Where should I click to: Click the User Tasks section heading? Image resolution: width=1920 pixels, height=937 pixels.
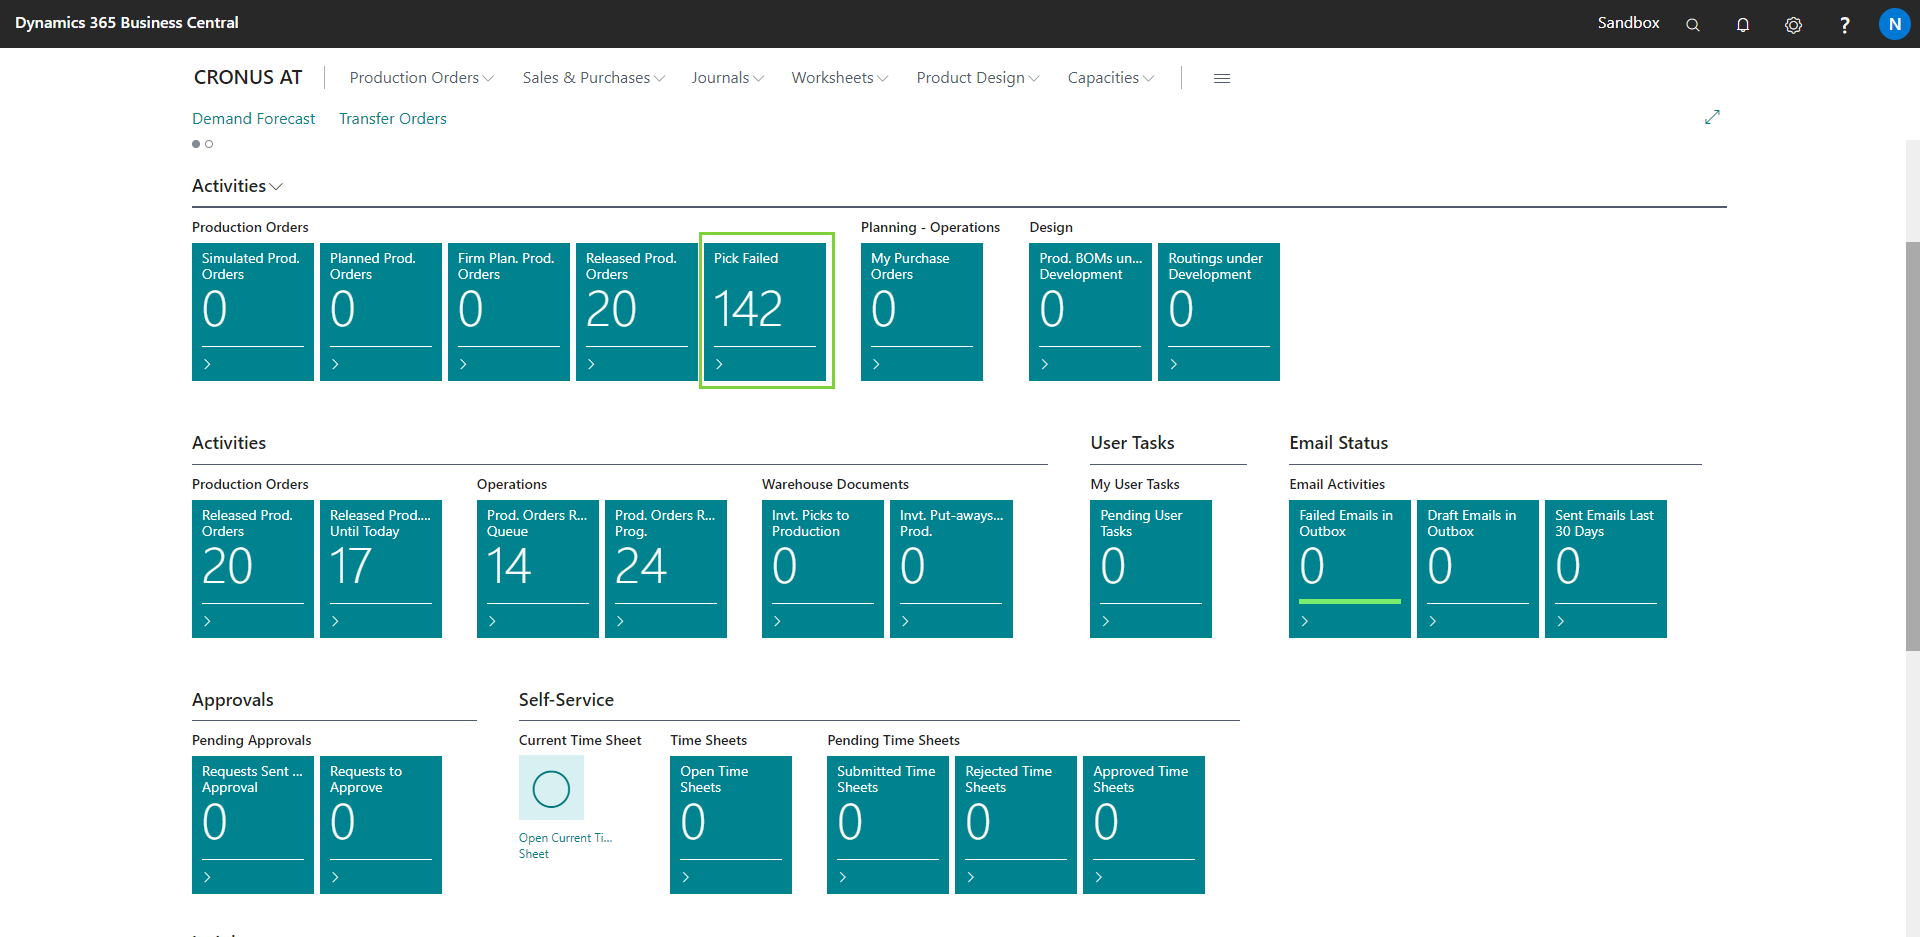(x=1132, y=443)
